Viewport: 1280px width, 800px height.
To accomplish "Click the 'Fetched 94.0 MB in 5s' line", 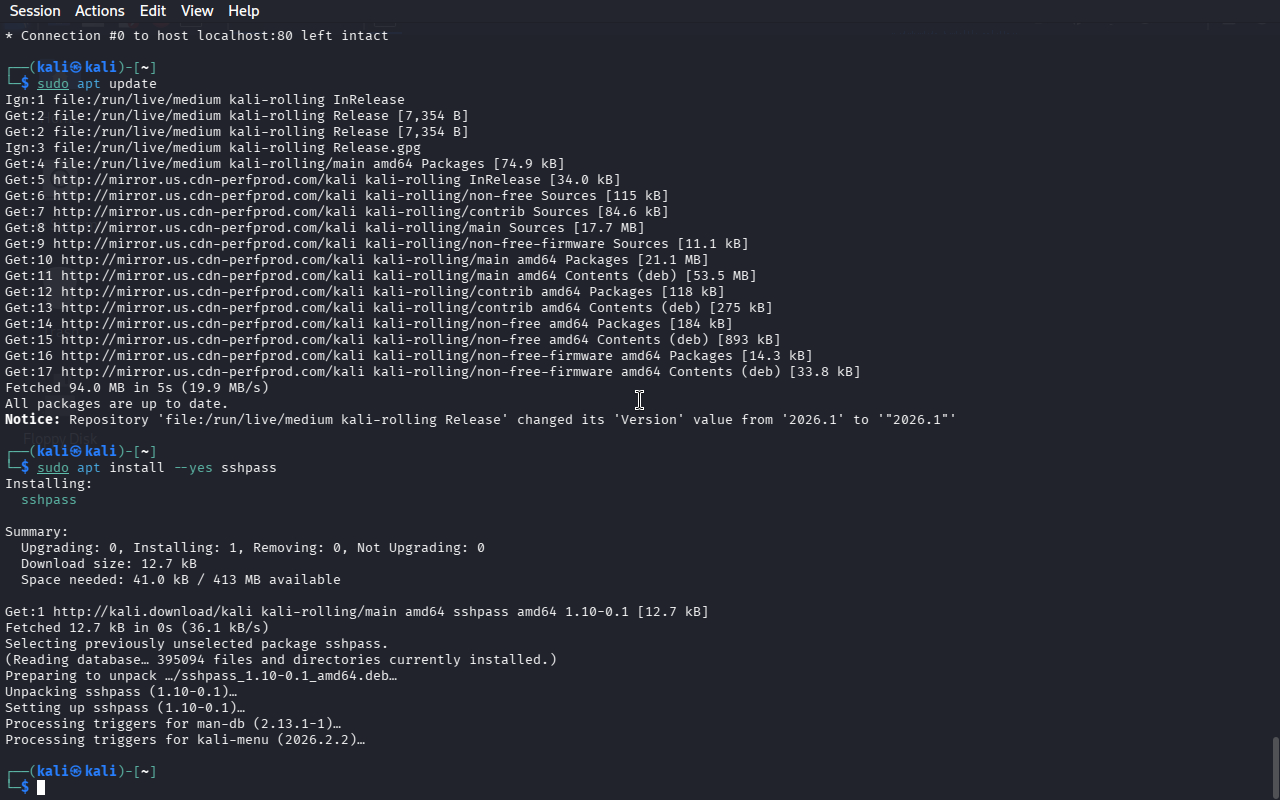I will coord(137,388).
